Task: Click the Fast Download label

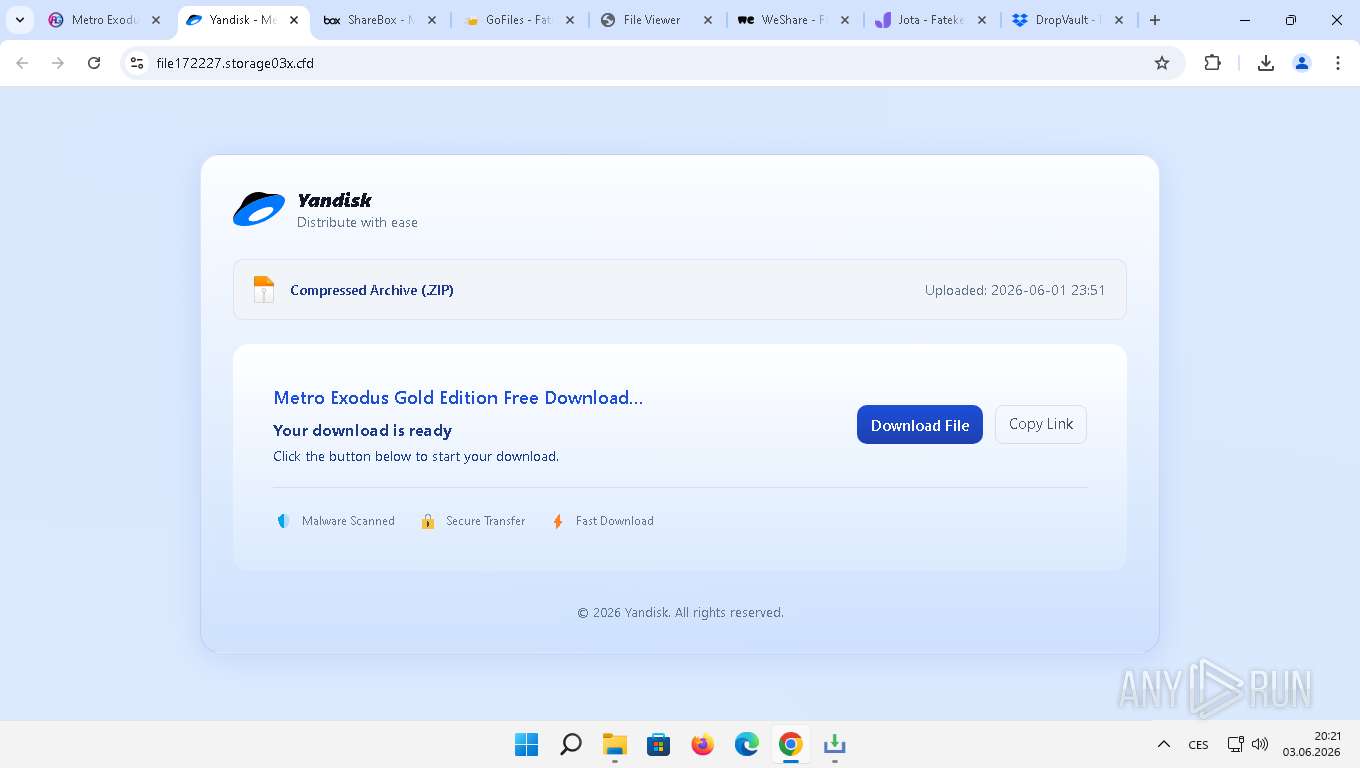Action: (614, 521)
